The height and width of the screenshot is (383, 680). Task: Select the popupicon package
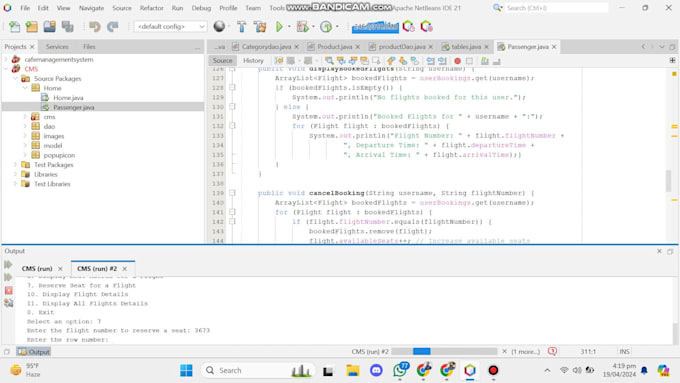click(x=59, y=155)
